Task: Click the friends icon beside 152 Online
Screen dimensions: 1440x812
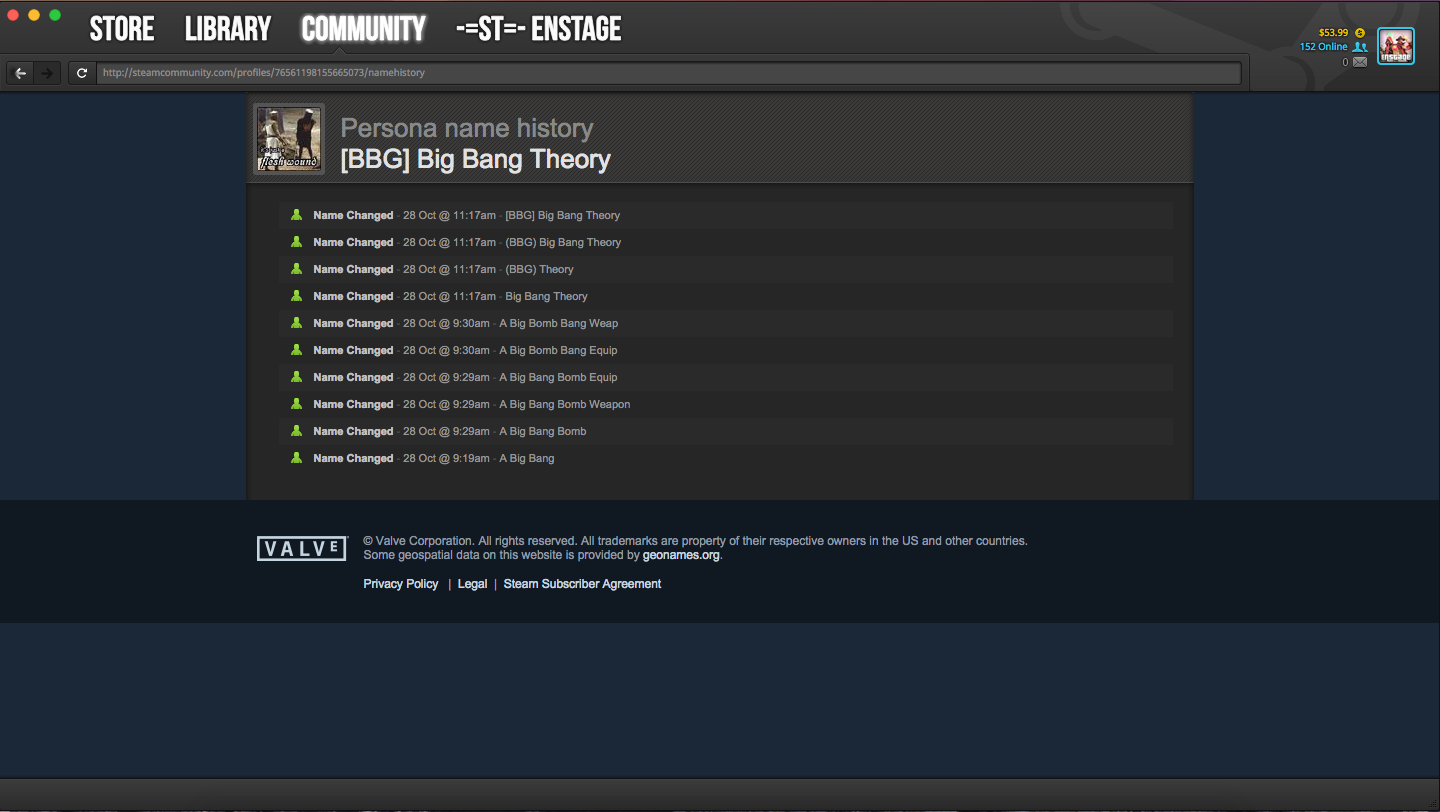Action: 1360,47
